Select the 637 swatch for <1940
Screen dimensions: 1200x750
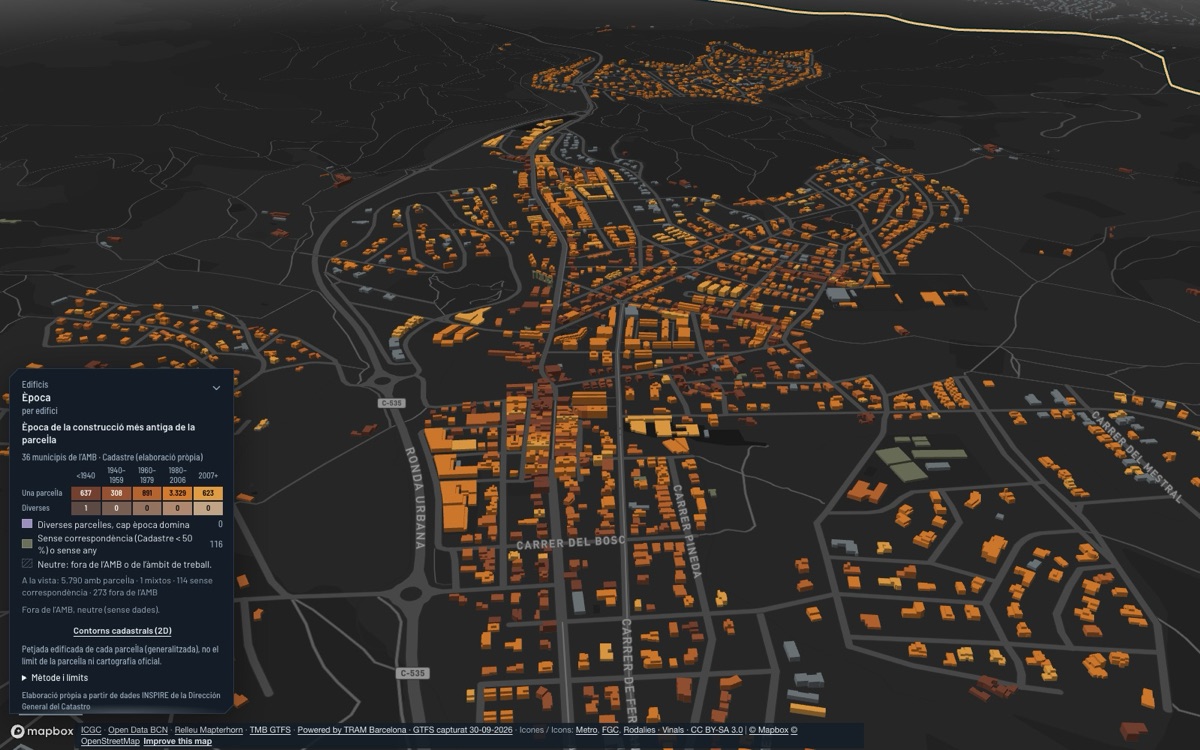tap(86, 493)
